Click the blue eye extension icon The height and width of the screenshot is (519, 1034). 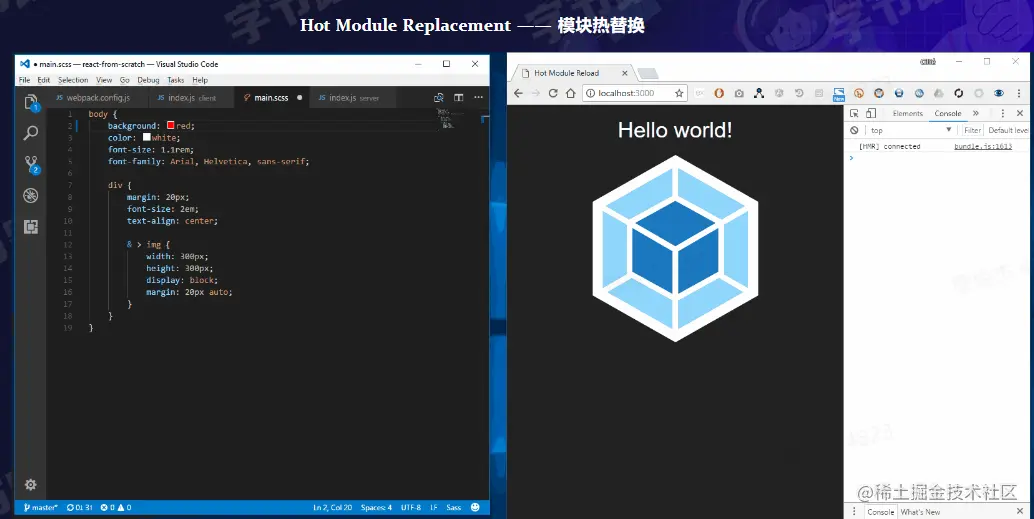(999, 93)
